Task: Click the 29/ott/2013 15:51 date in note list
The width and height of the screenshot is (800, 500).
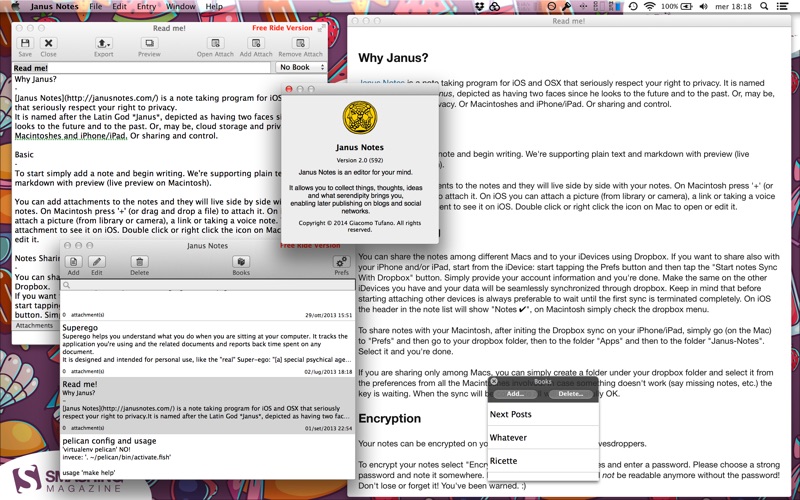Action: 329,315
